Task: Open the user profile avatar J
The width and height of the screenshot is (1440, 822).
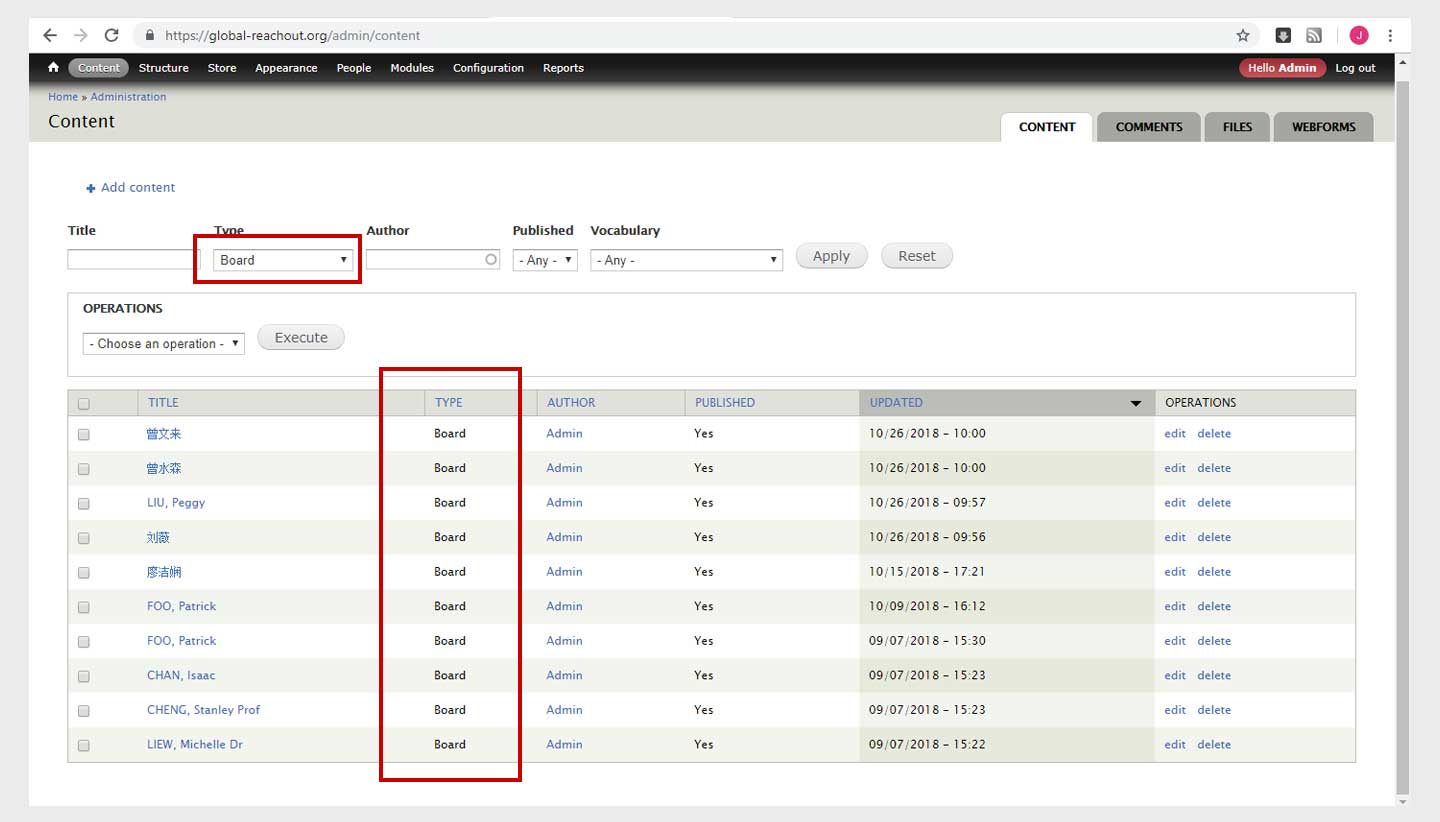Action: tap(1358, 35)
